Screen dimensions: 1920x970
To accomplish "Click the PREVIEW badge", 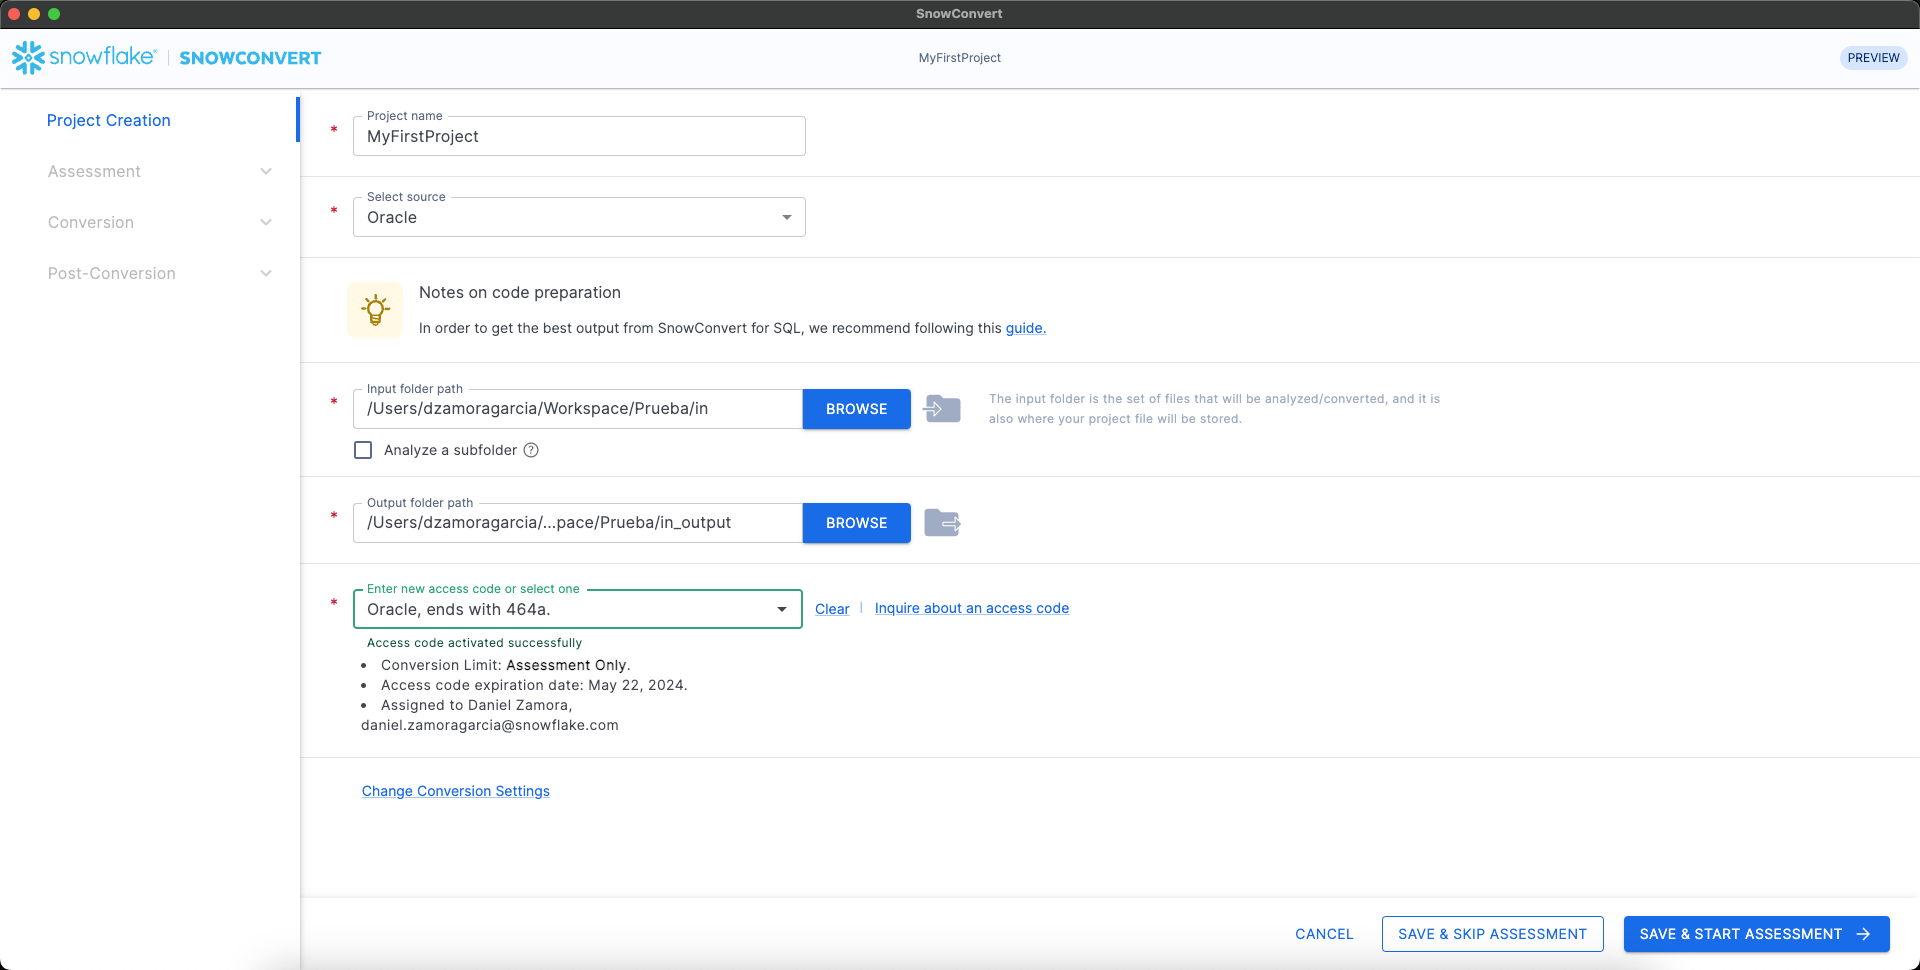I will pos(1873,58).
